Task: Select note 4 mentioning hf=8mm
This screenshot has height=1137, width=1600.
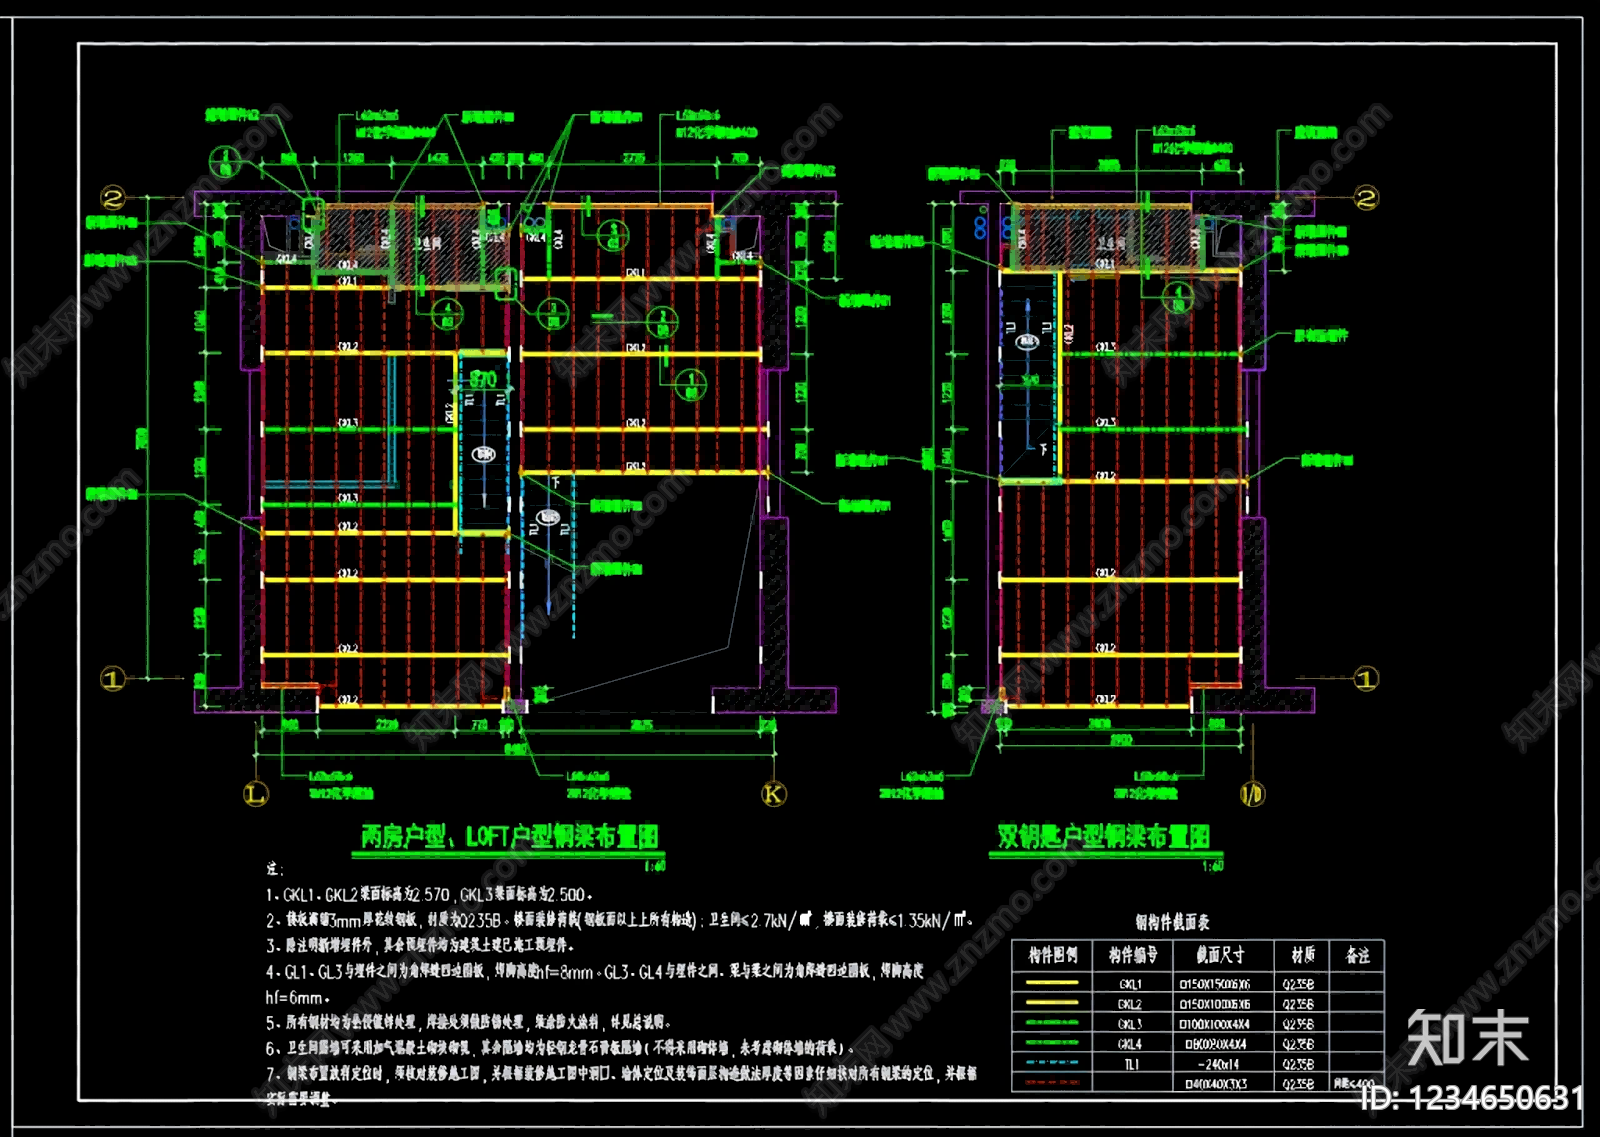Action: pos(595,971)
